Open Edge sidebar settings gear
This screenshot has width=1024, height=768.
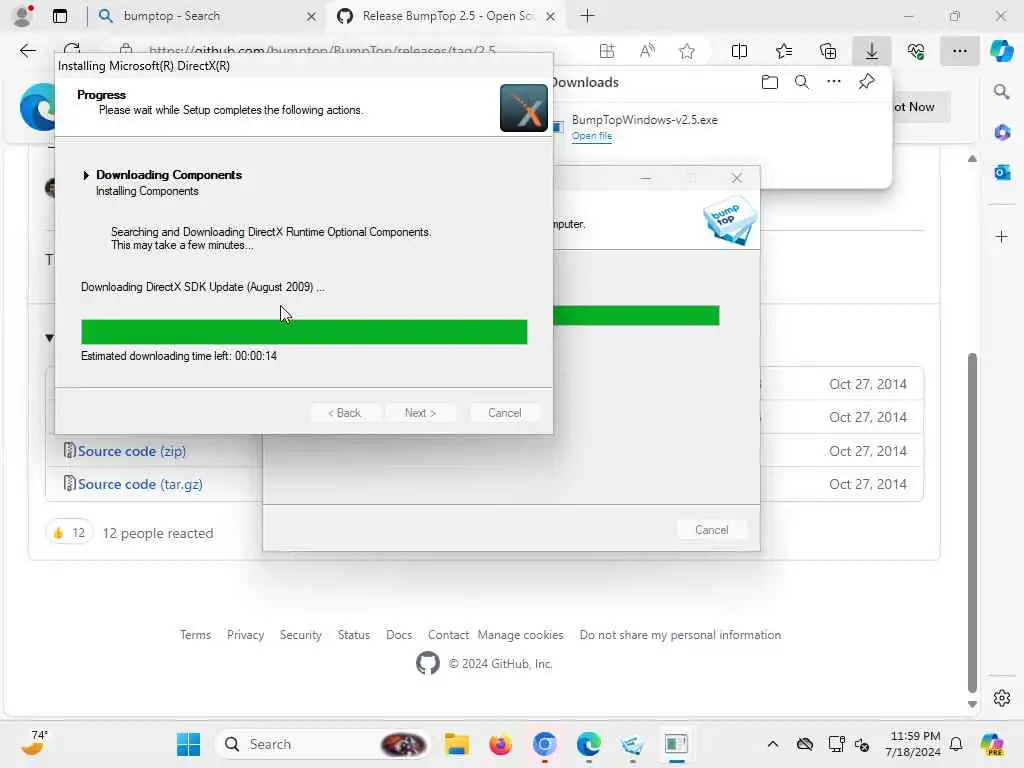pyautogui.click(x=1001, y=698)
